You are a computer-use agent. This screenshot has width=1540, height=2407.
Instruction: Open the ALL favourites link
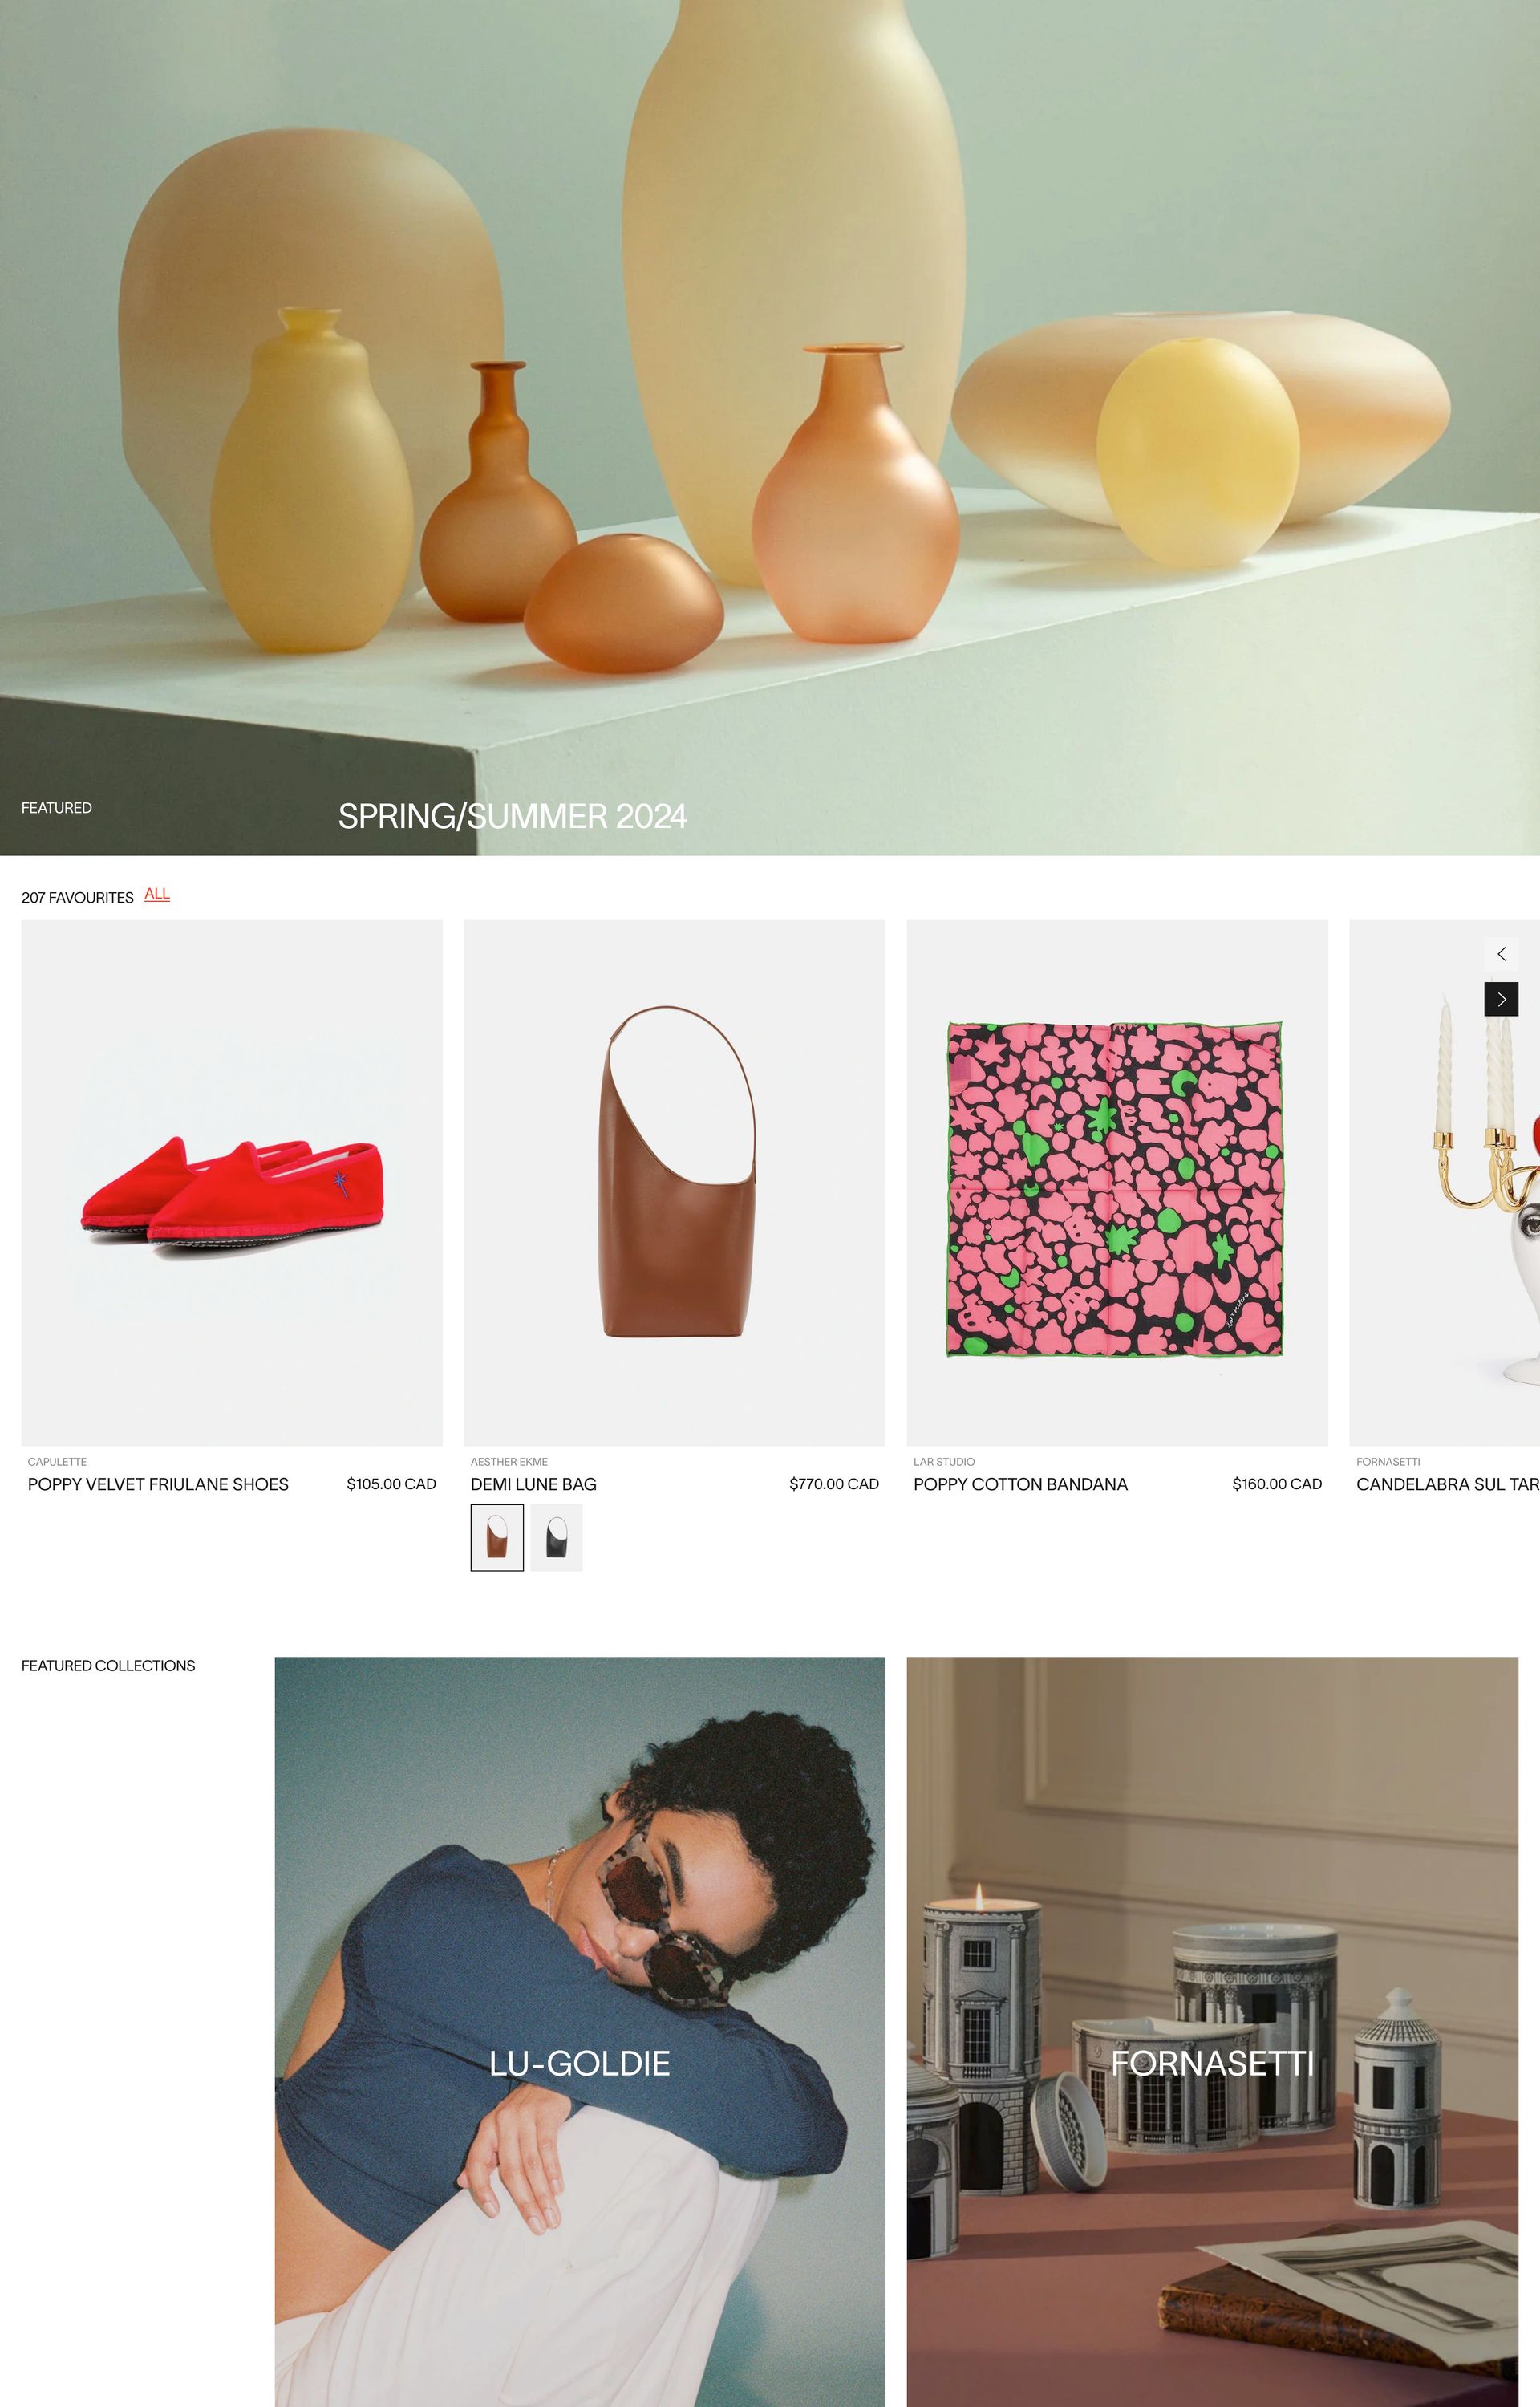157,894
